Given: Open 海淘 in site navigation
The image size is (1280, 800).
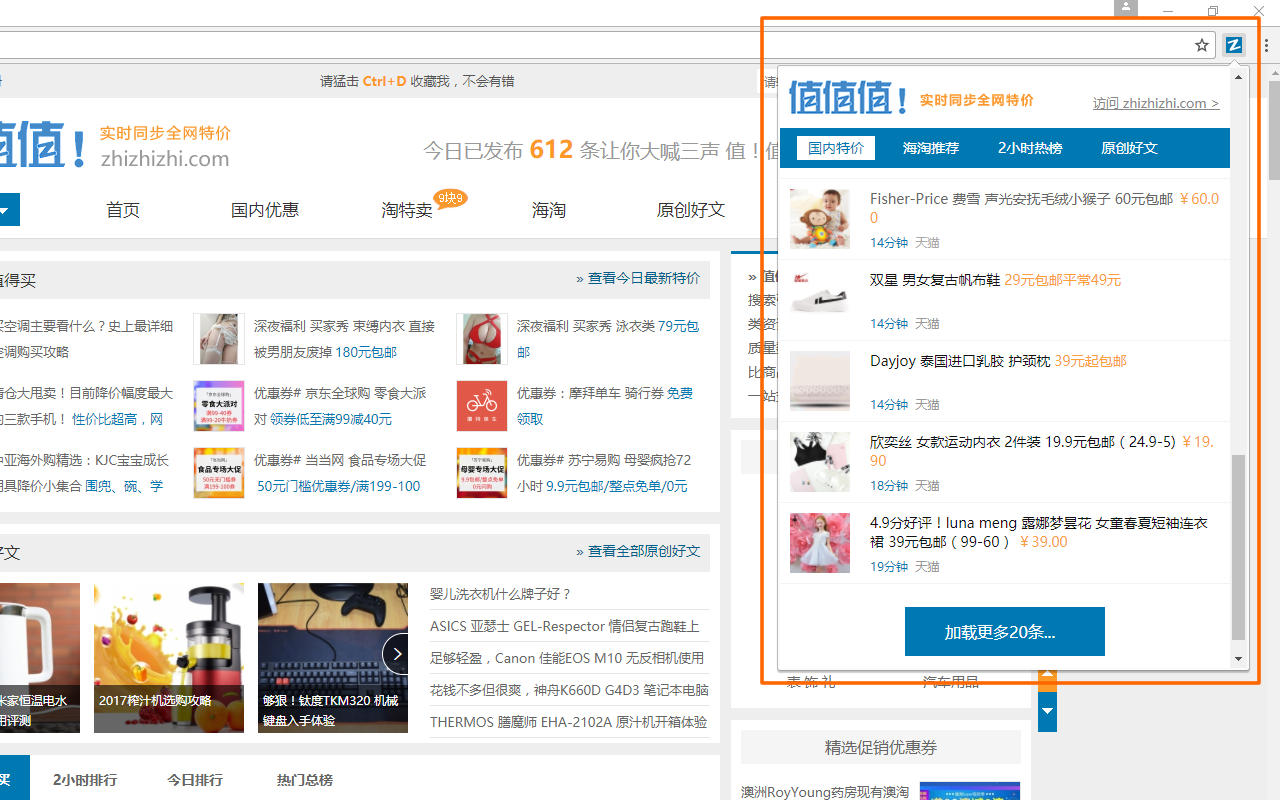Looking at the screenshot, I should 549,210.
